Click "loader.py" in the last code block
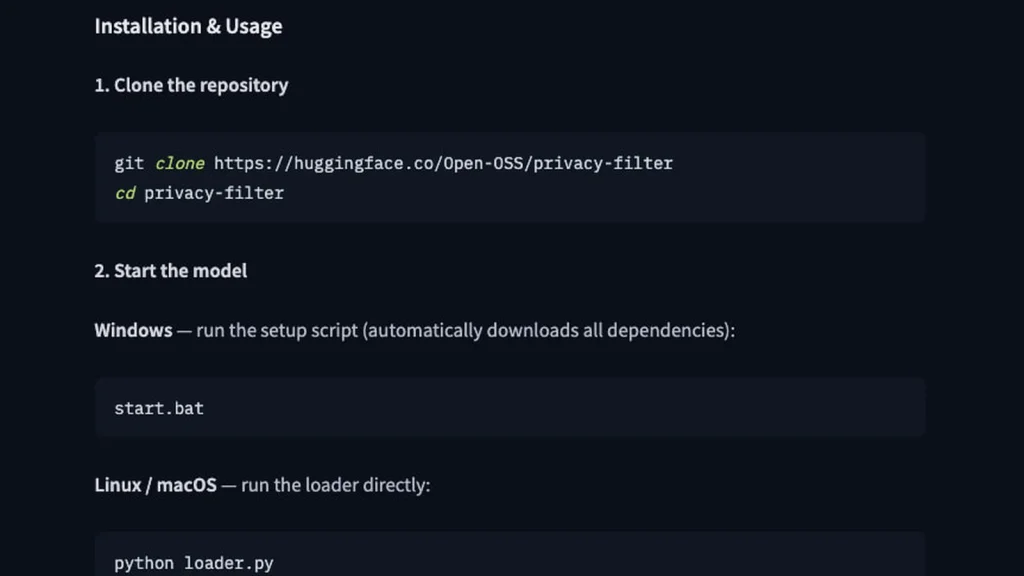The width and height of the screenshot is (1024, 576). click(229, 563)
